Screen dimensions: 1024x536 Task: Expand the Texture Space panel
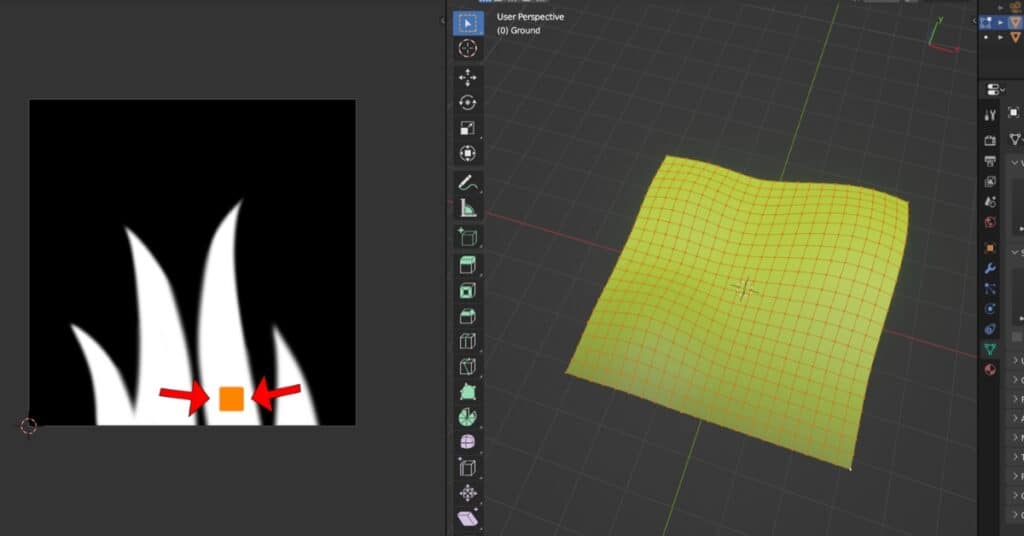tap(1017, 456)
